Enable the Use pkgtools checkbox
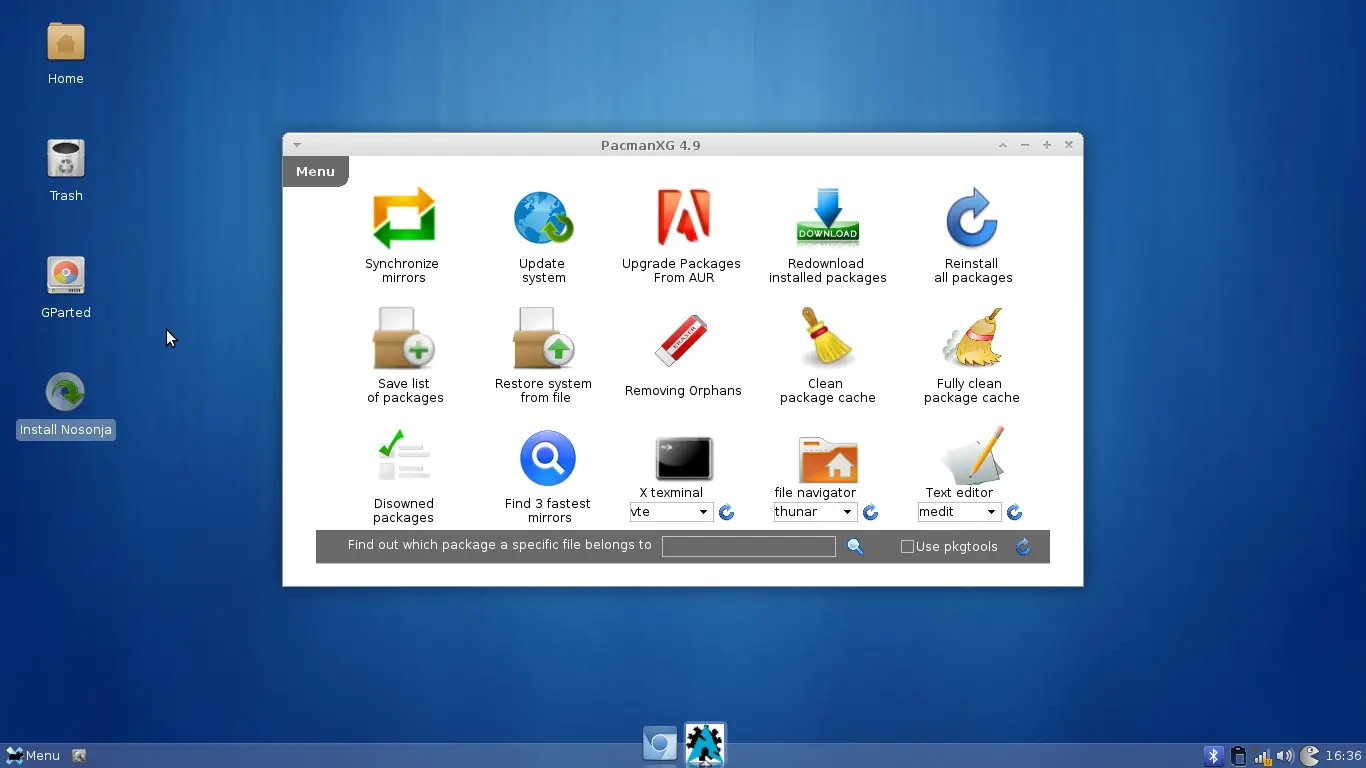Viewport: 1366px width, 768px height. (x=908, y=546)
